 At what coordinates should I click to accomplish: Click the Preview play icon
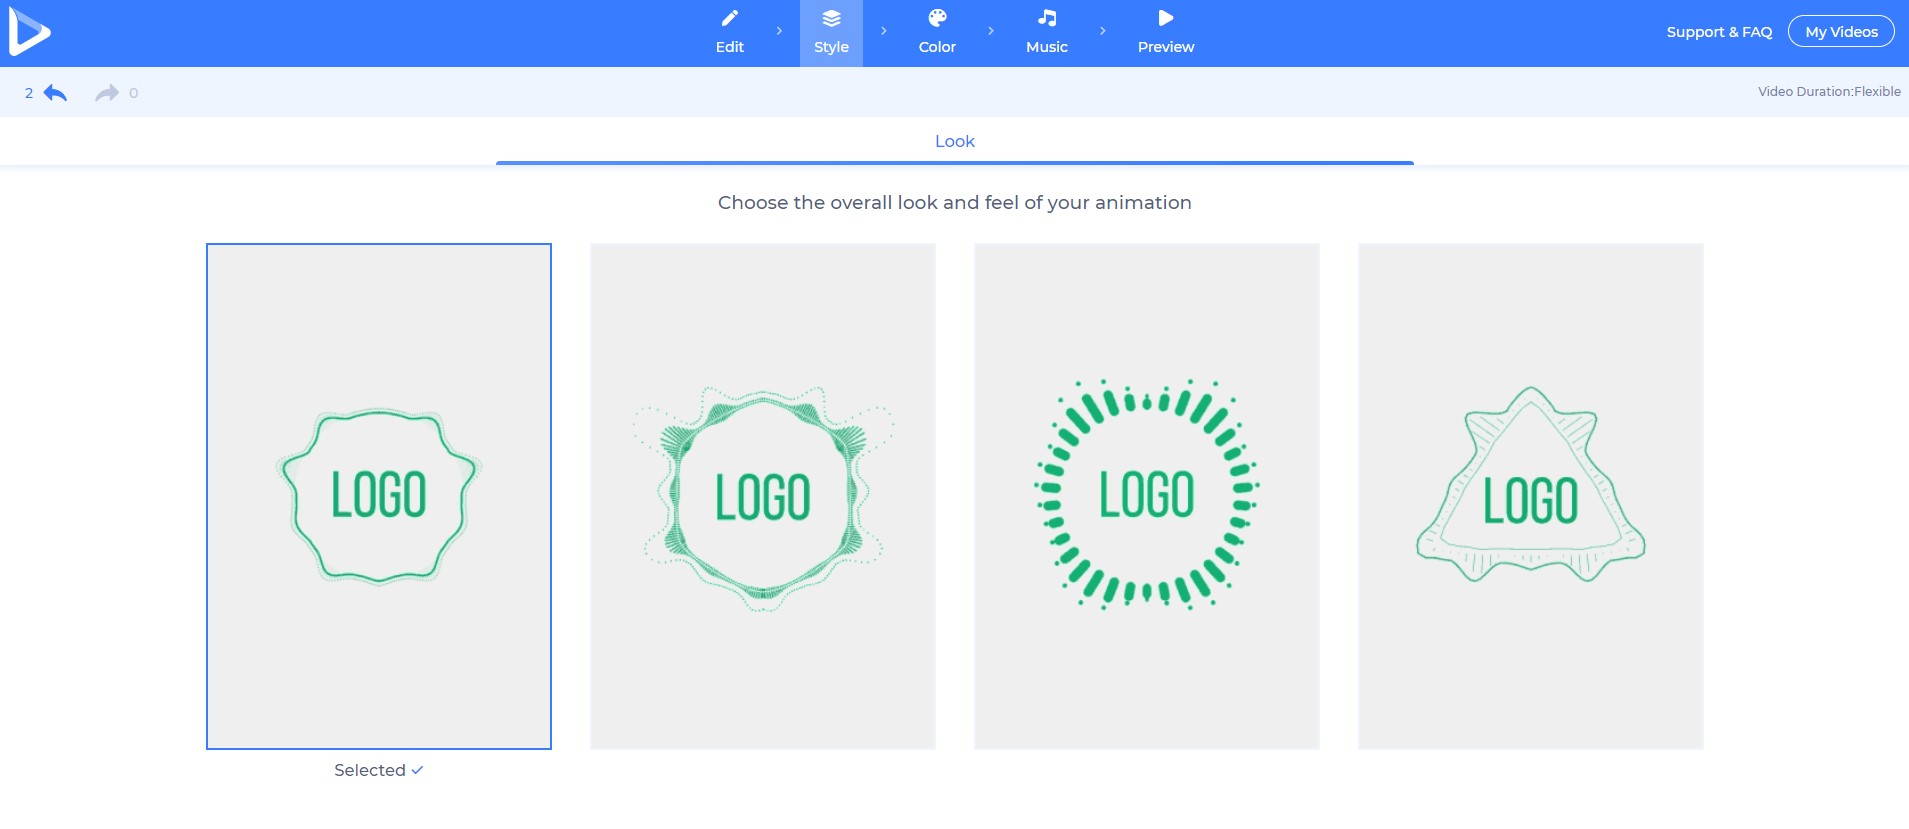[1165, 19]
